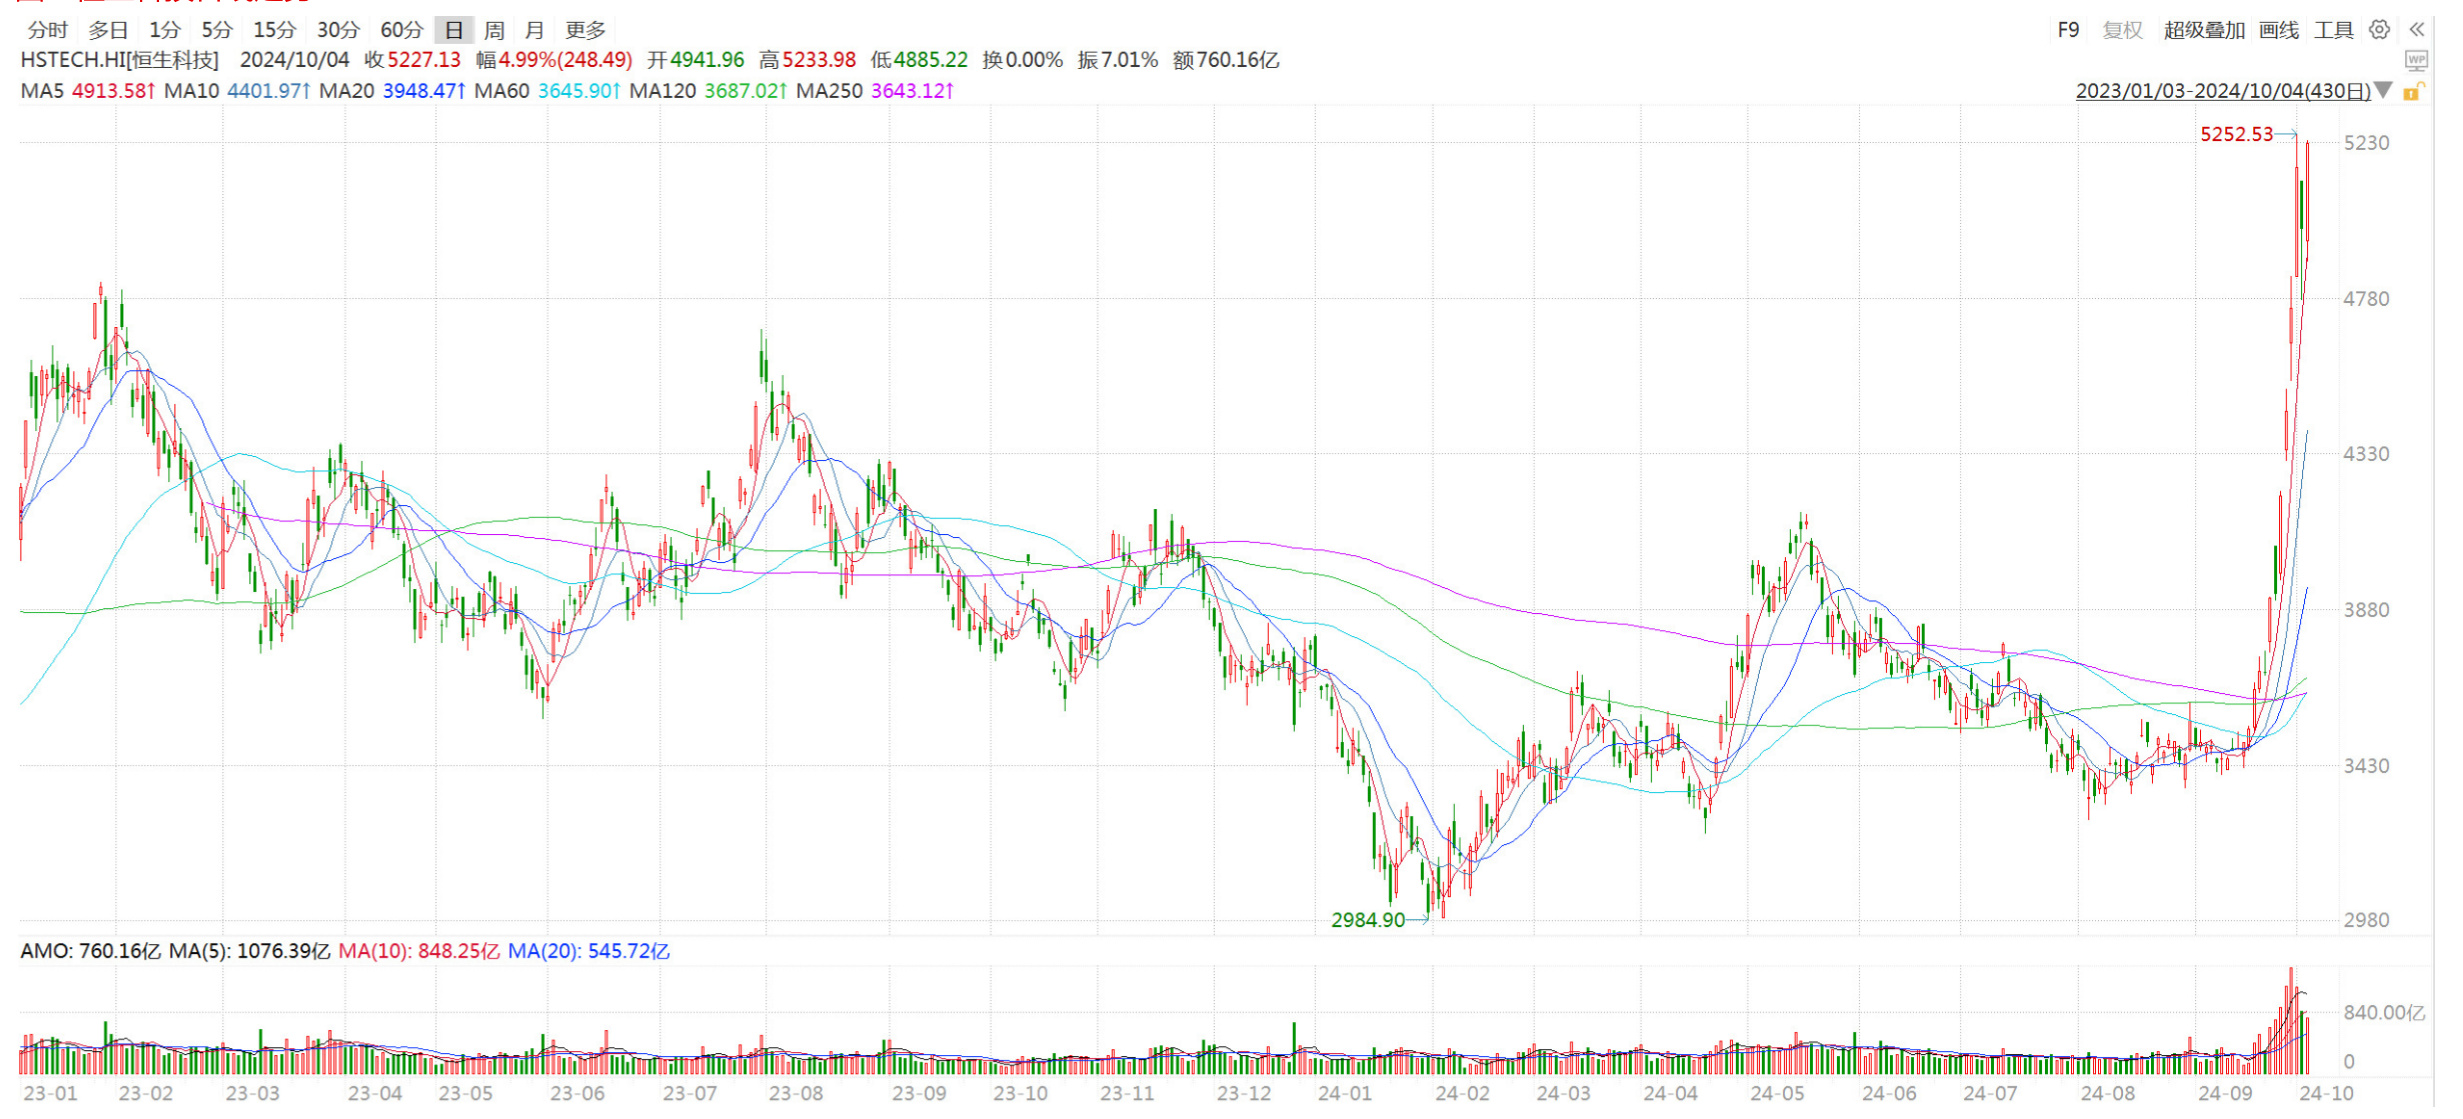2463x1119 pixels.
Task: Select 月 monthly period tab
Action: tap(535, 30)
